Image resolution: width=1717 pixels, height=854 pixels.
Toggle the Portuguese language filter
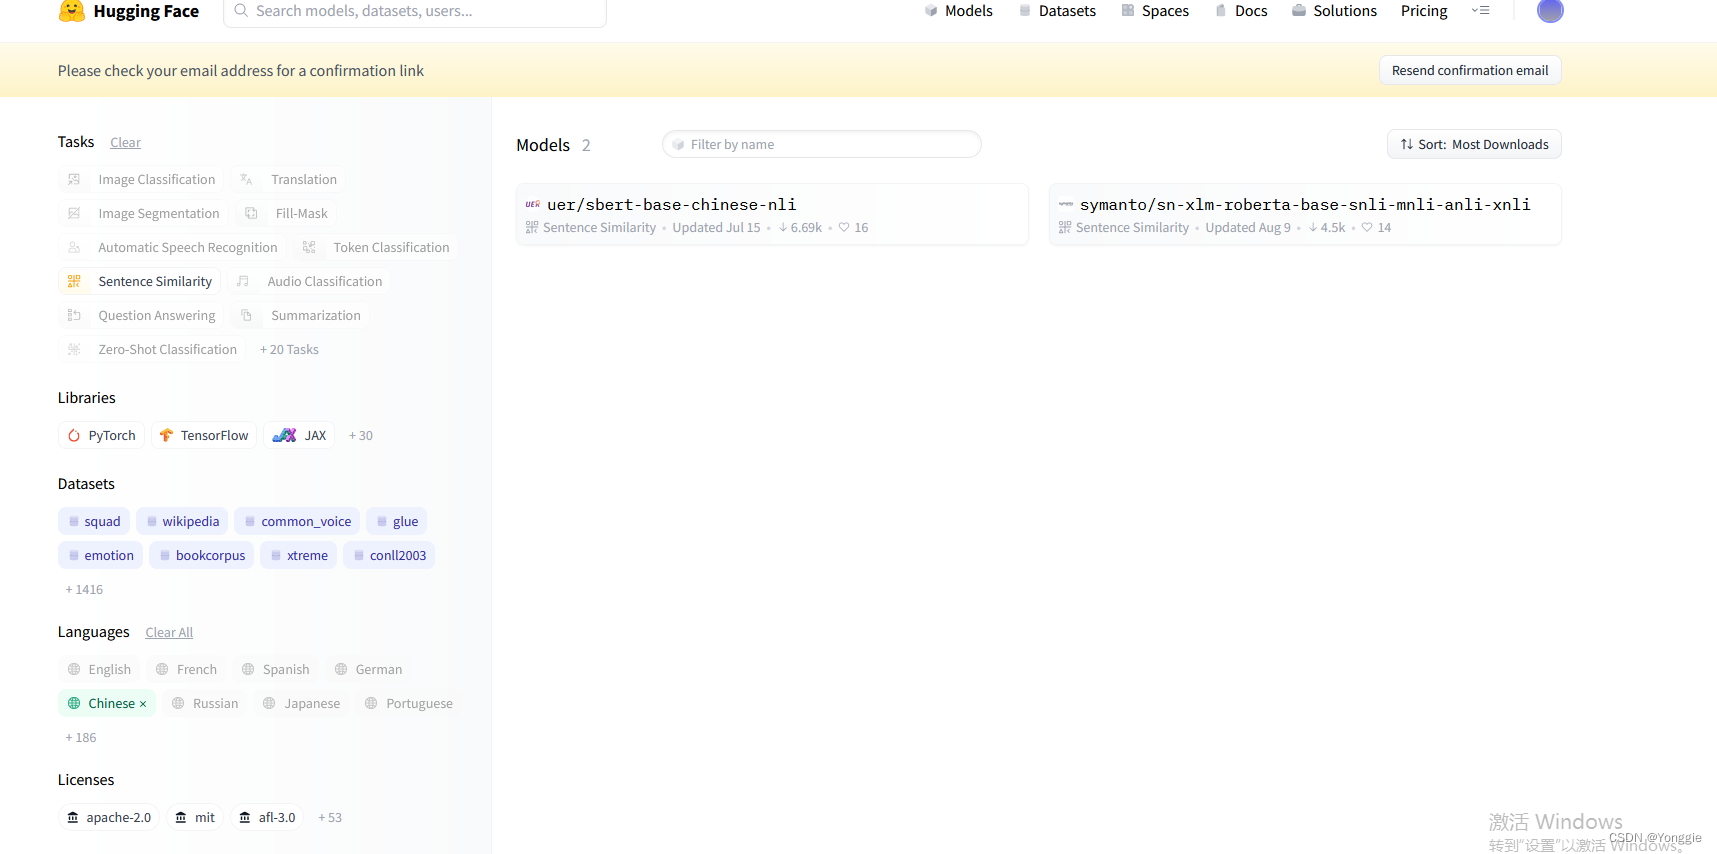point(408,704)
